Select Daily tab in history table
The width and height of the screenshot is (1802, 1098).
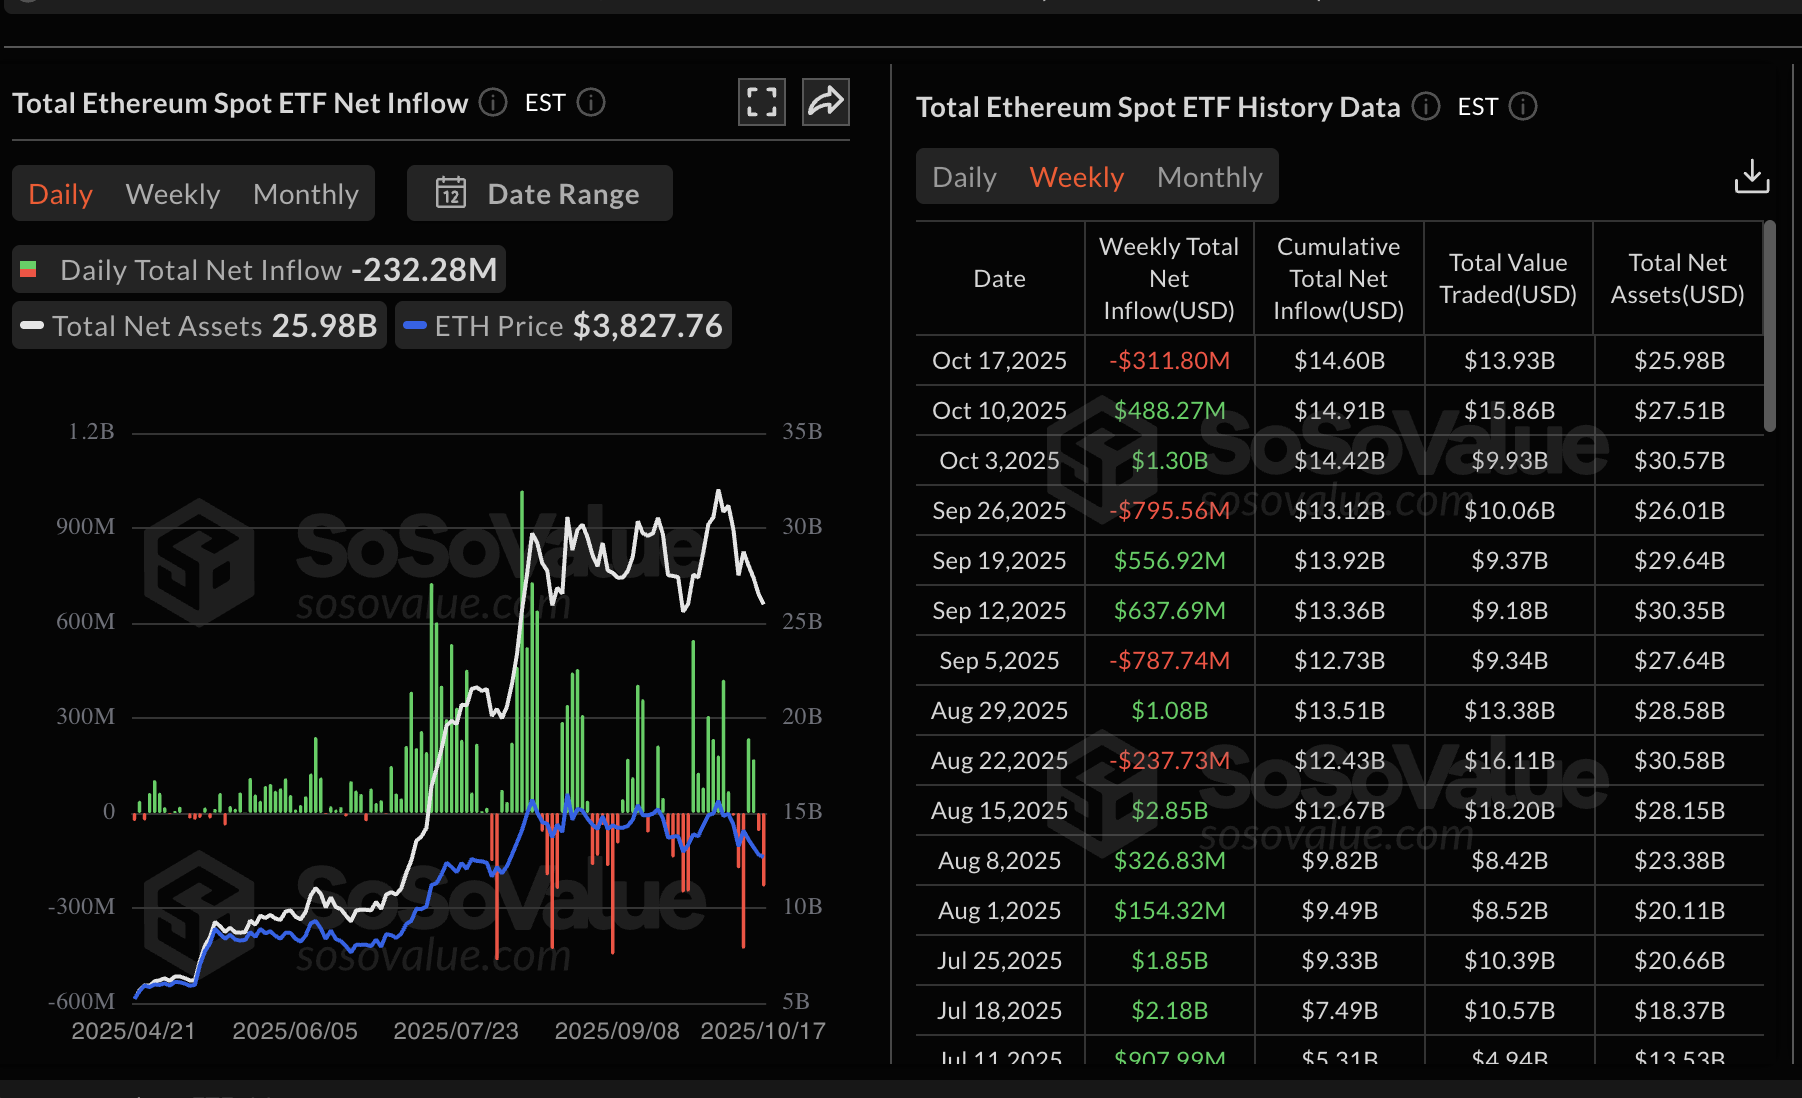tap(964, 177)
